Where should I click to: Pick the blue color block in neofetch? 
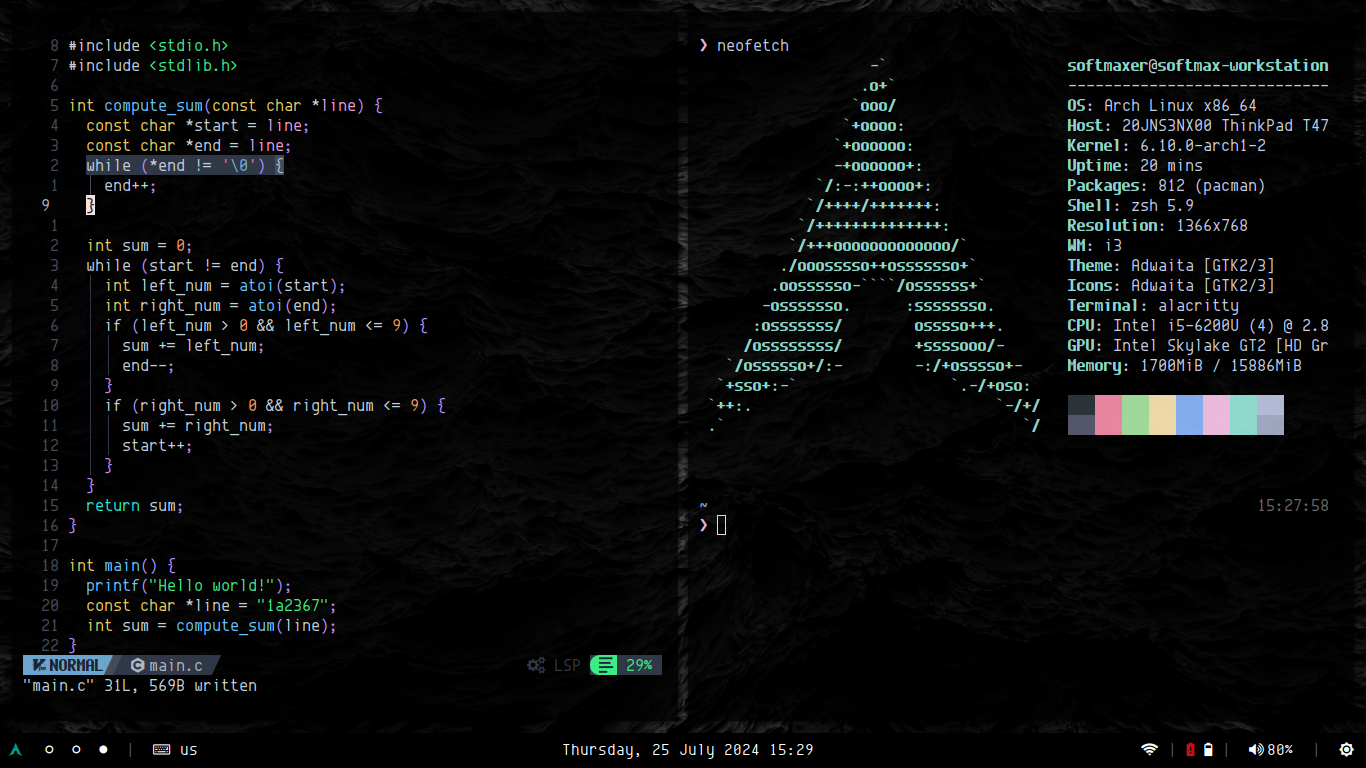pos(1189,415)
